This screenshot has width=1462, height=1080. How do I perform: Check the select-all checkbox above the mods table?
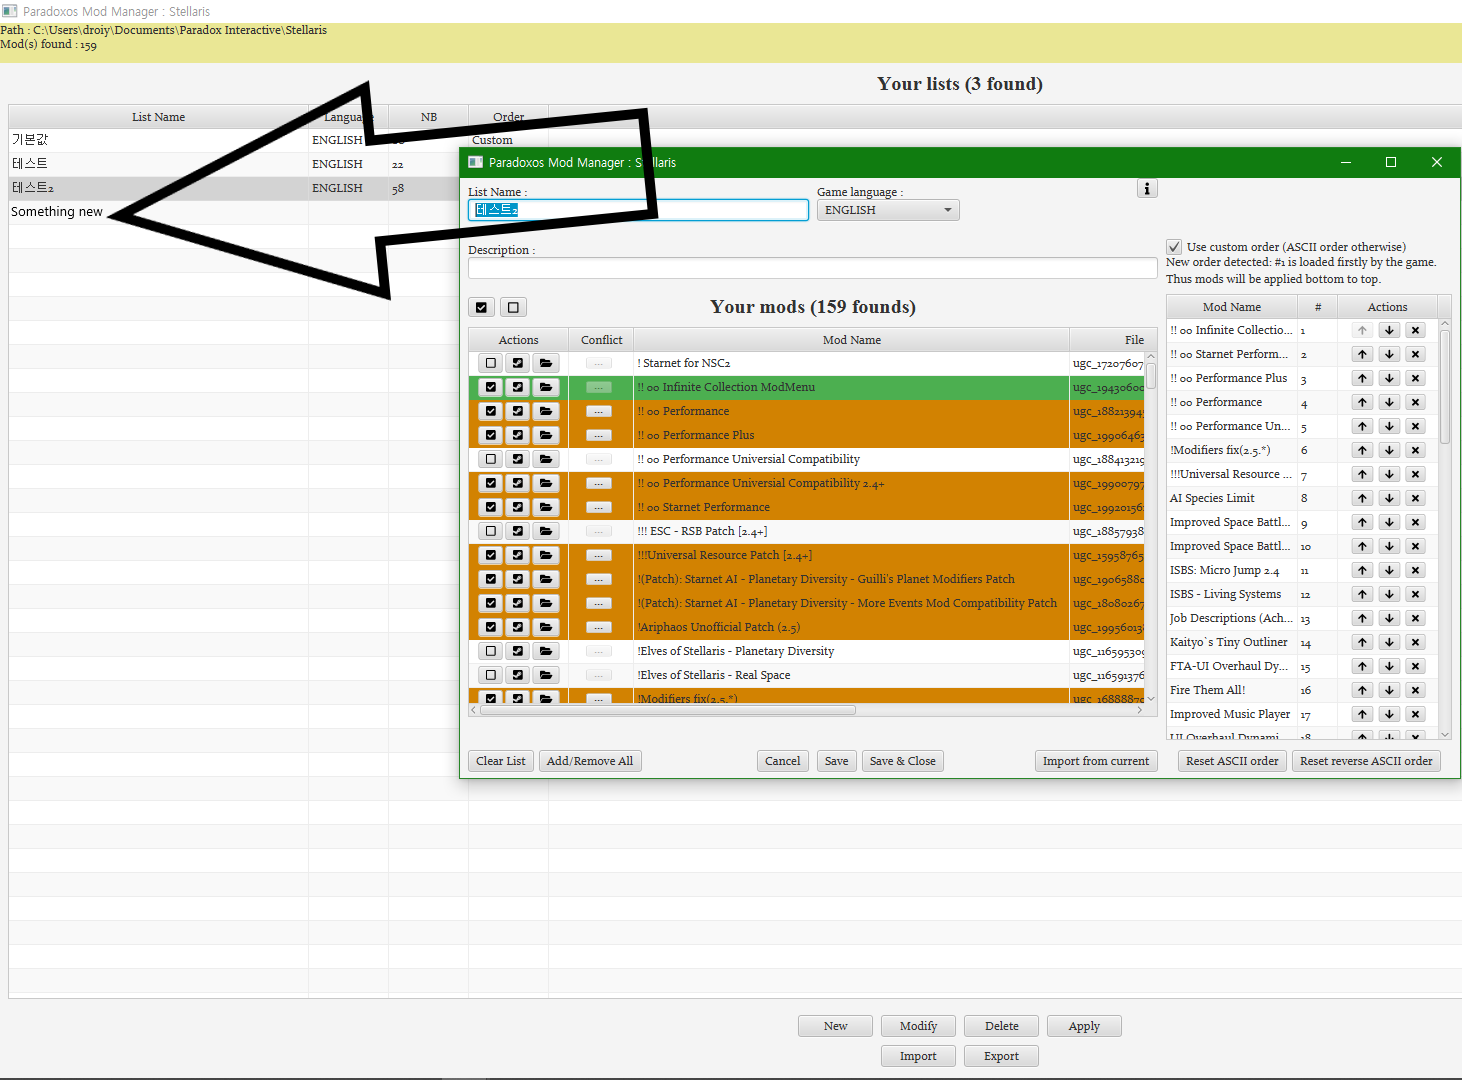click(481, 307)
